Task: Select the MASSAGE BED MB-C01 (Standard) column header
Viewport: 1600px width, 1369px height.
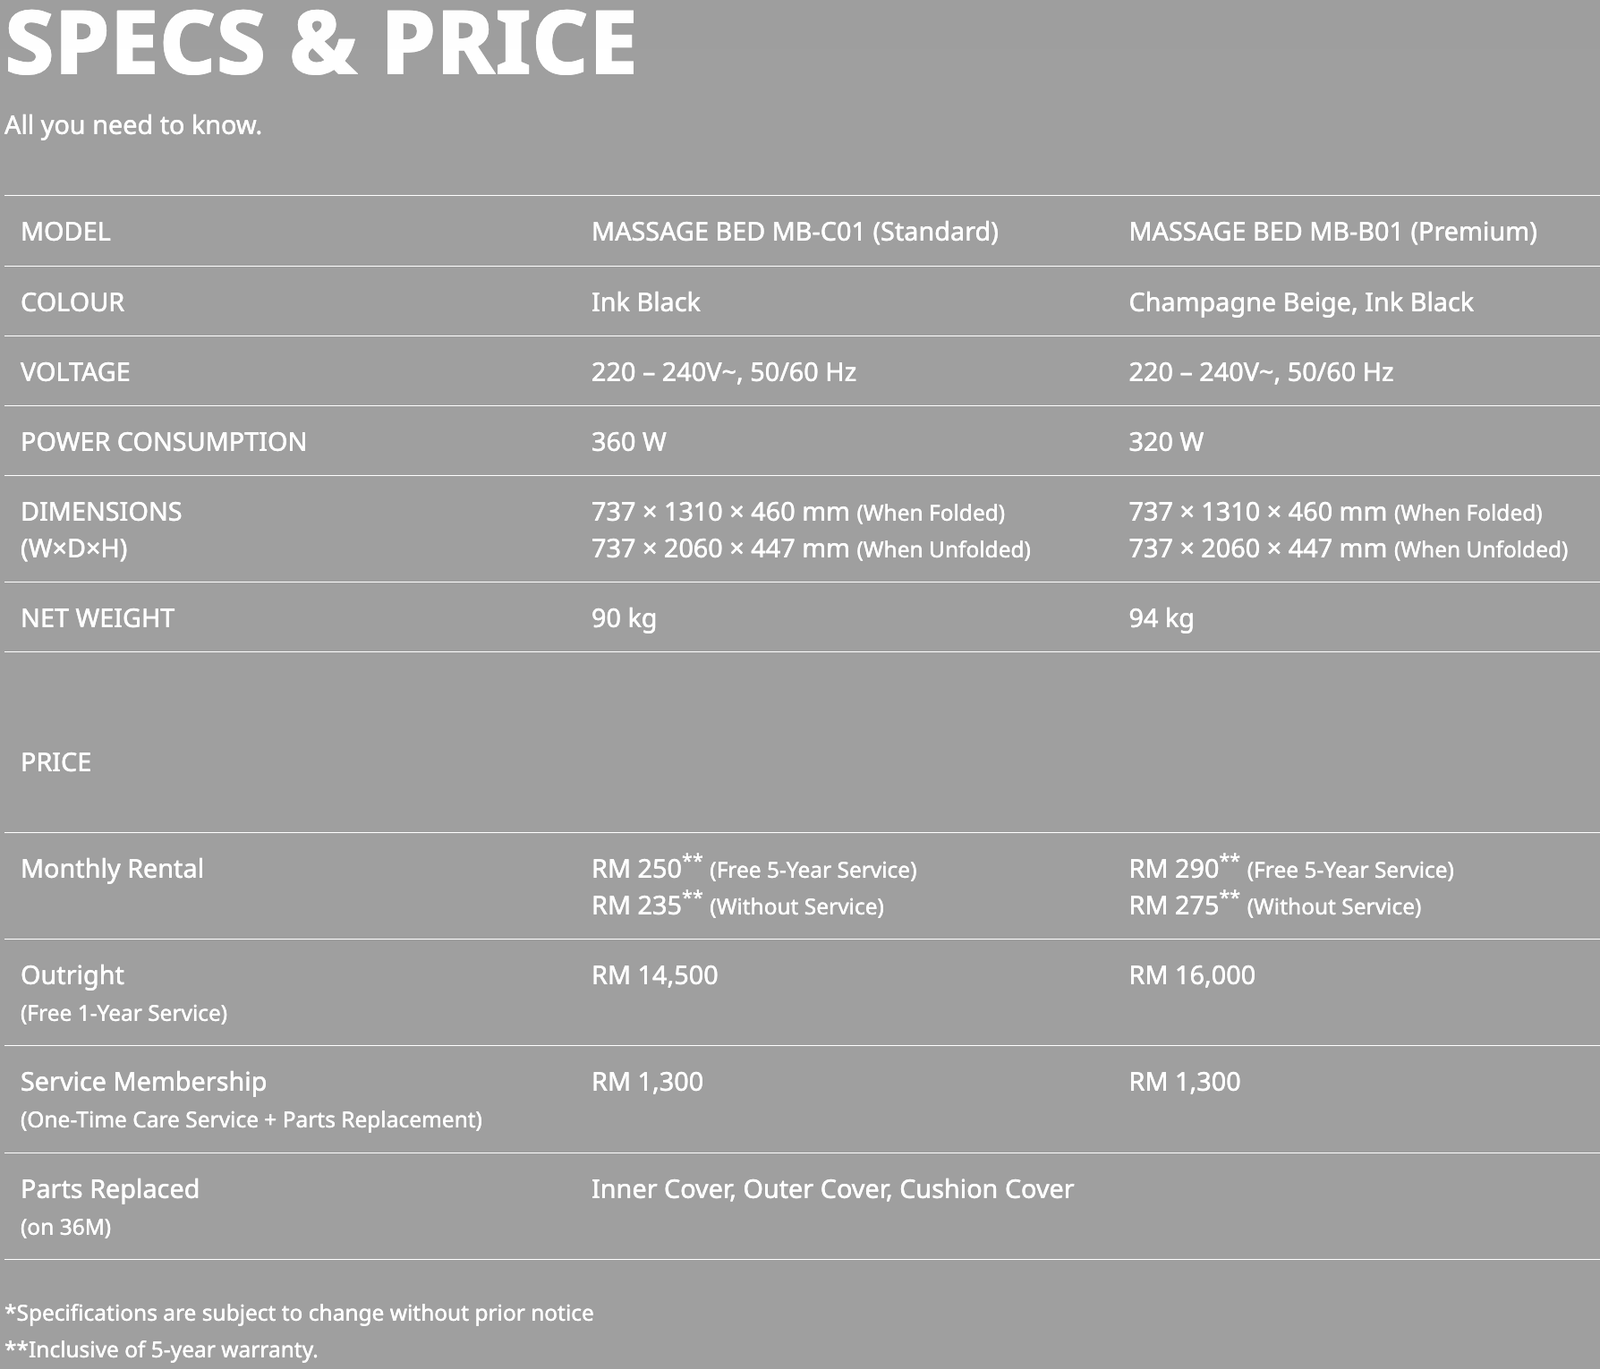Action: (x=794, y=231)
